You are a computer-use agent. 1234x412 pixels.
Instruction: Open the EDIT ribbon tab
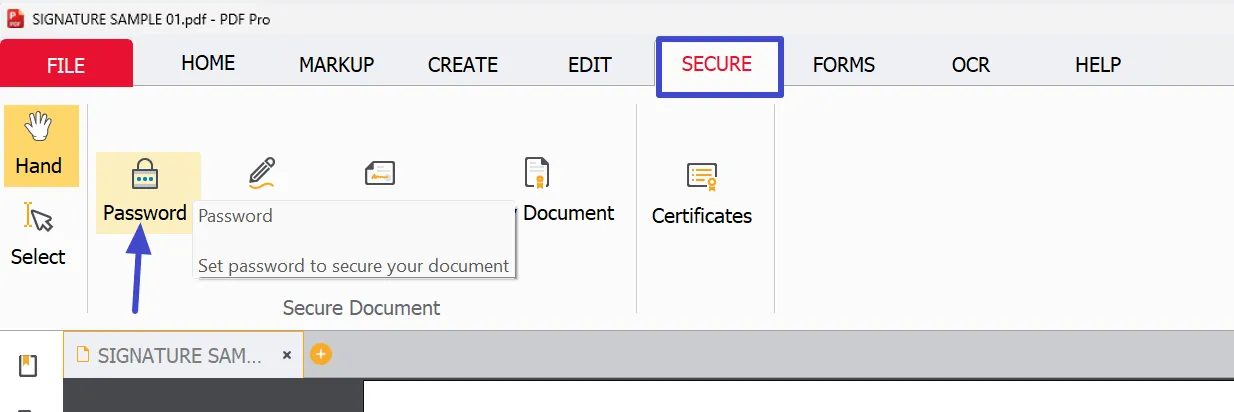click(x=590, y=65)
